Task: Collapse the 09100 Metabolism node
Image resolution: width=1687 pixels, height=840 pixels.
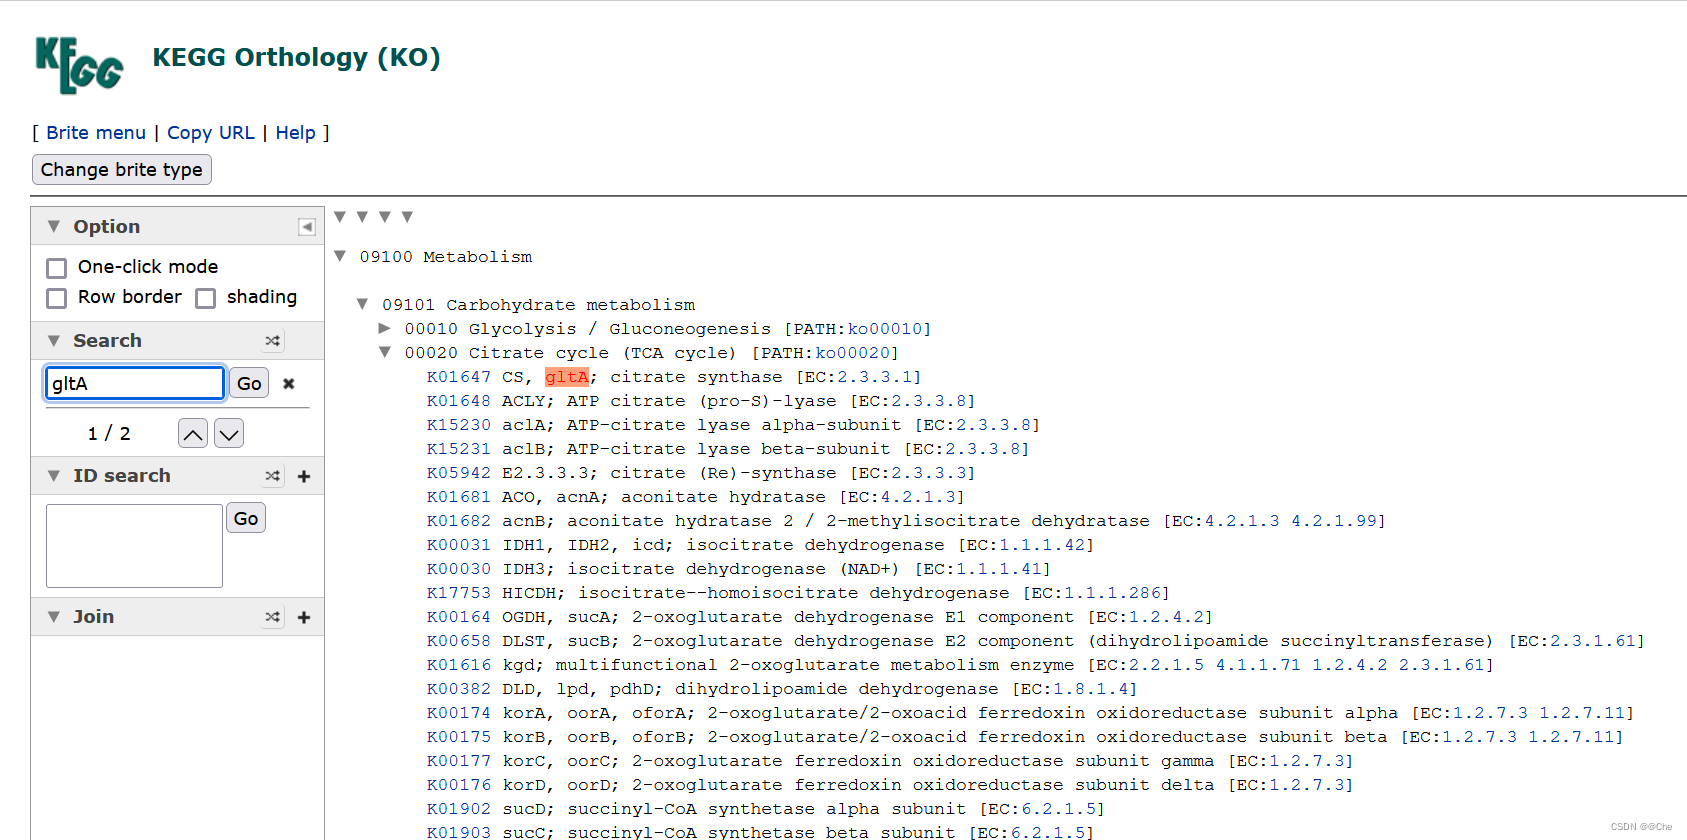Action: coord(340,256)
